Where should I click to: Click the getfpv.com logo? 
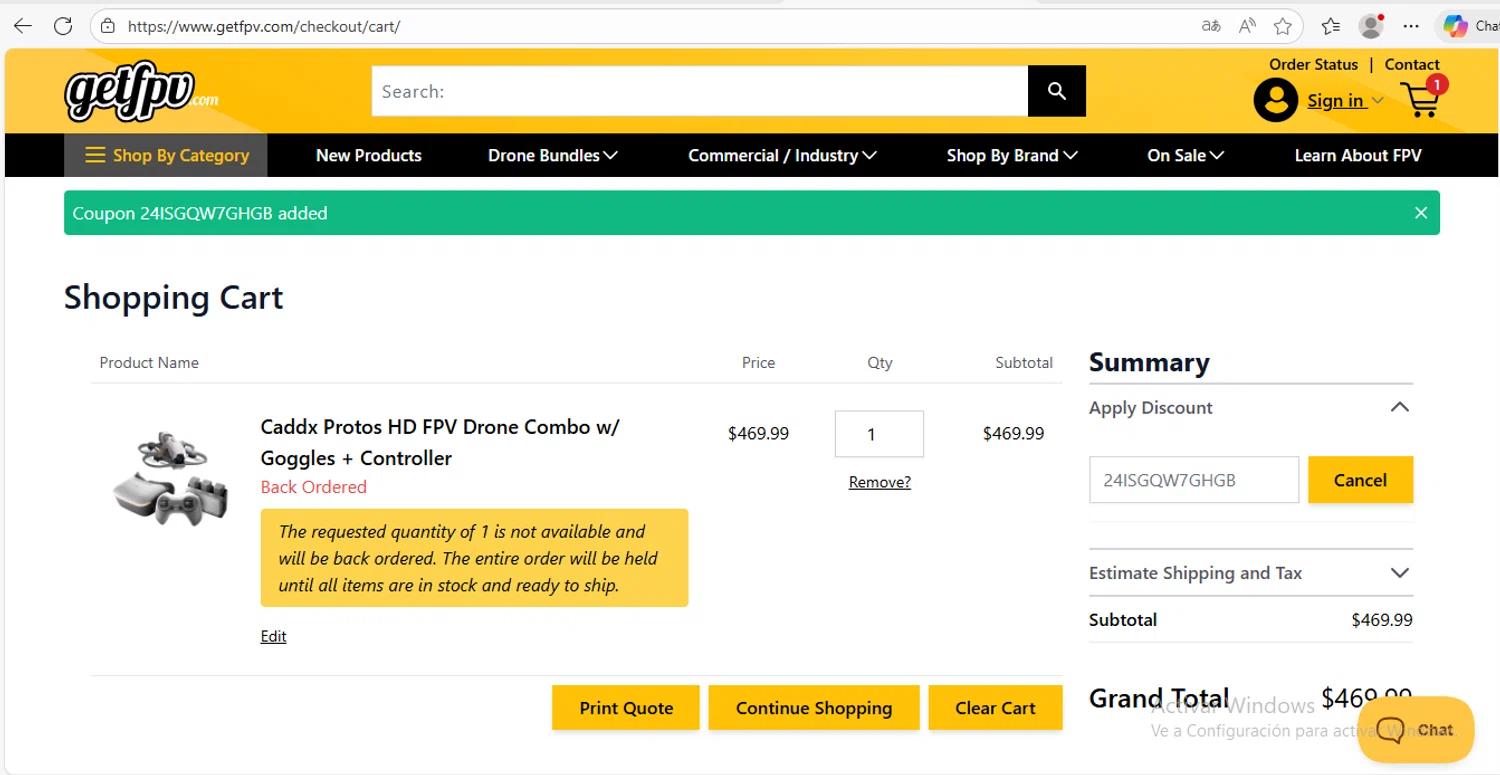pos(142,92)
